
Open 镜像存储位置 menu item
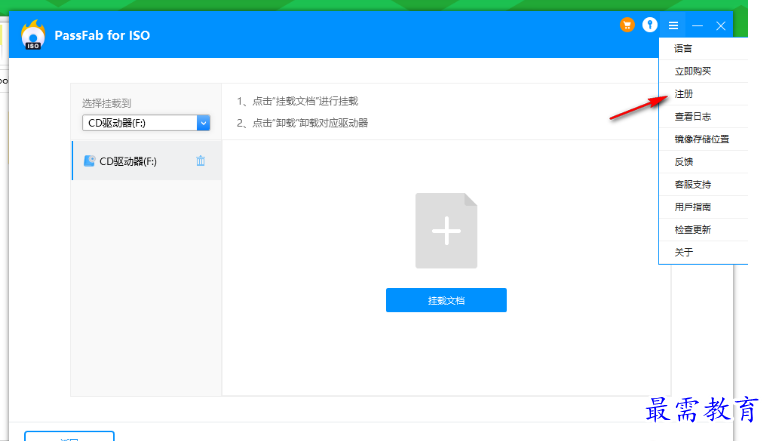point(703,139)
